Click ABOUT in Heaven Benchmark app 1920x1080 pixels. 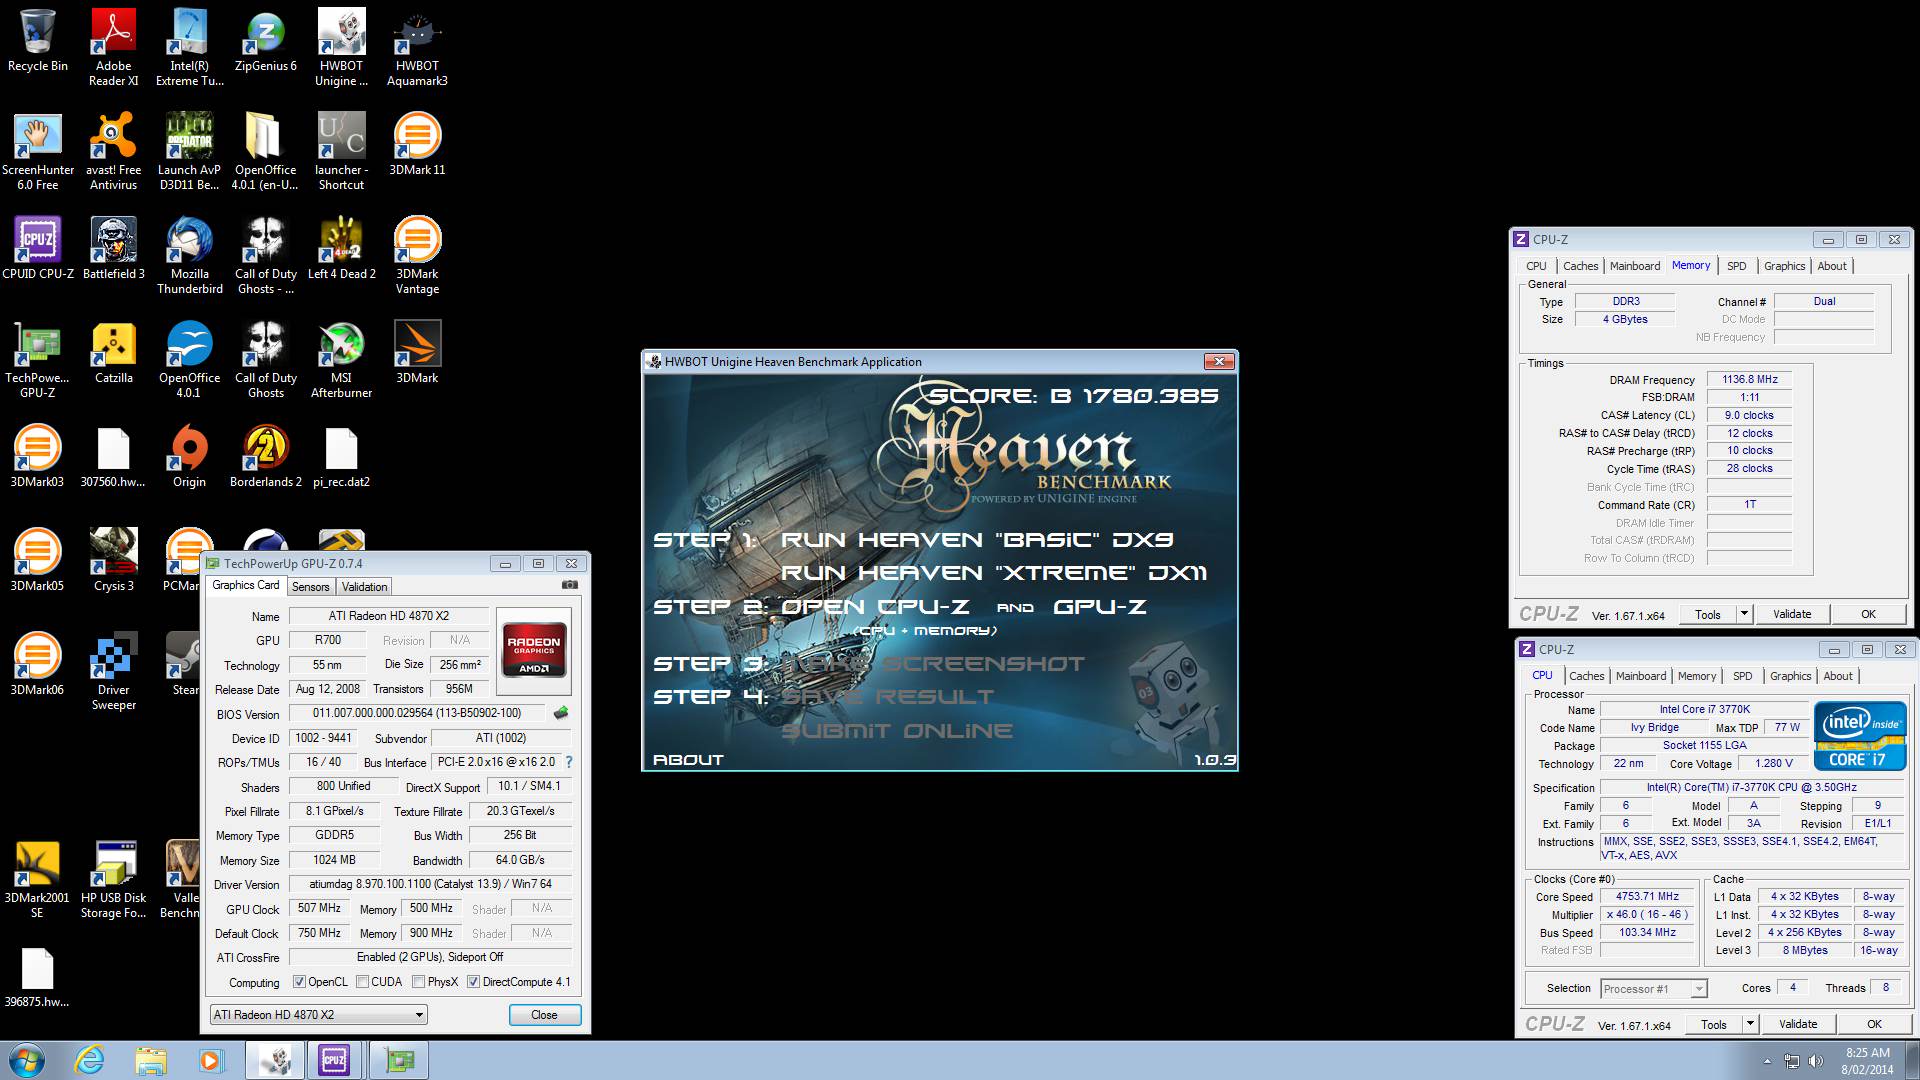pyautogui.click(x=688, y=760)
